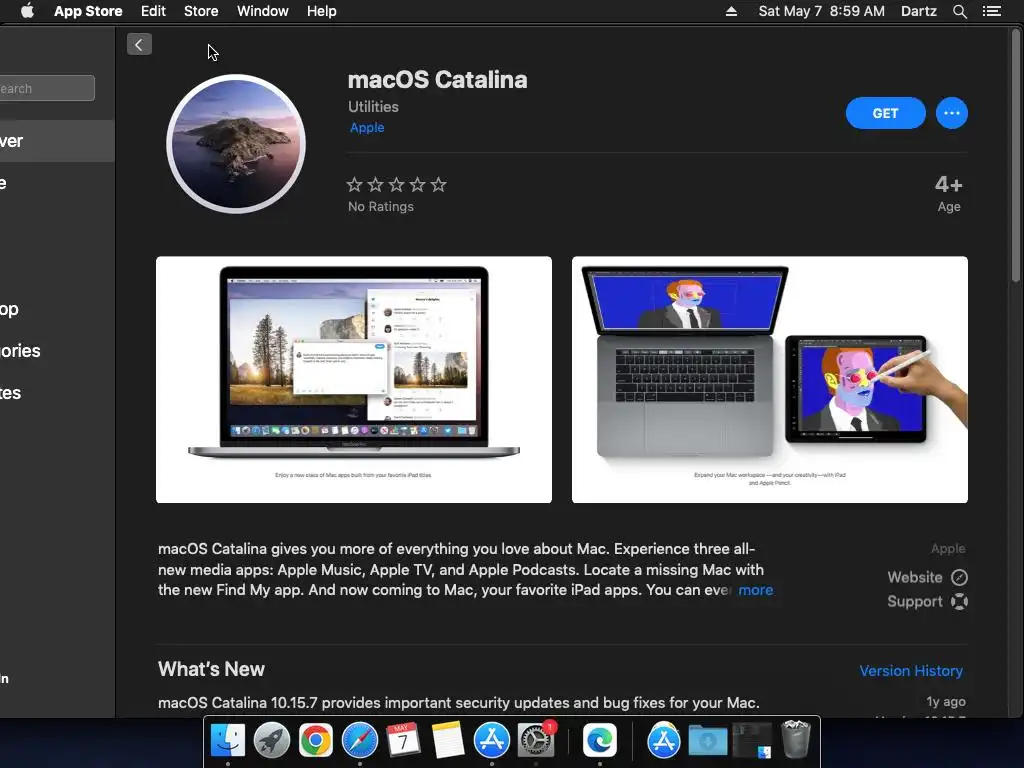
Task: Launch Microsoft Edge from the Dock
Action: pyautogui.click(x=600, y=740)
